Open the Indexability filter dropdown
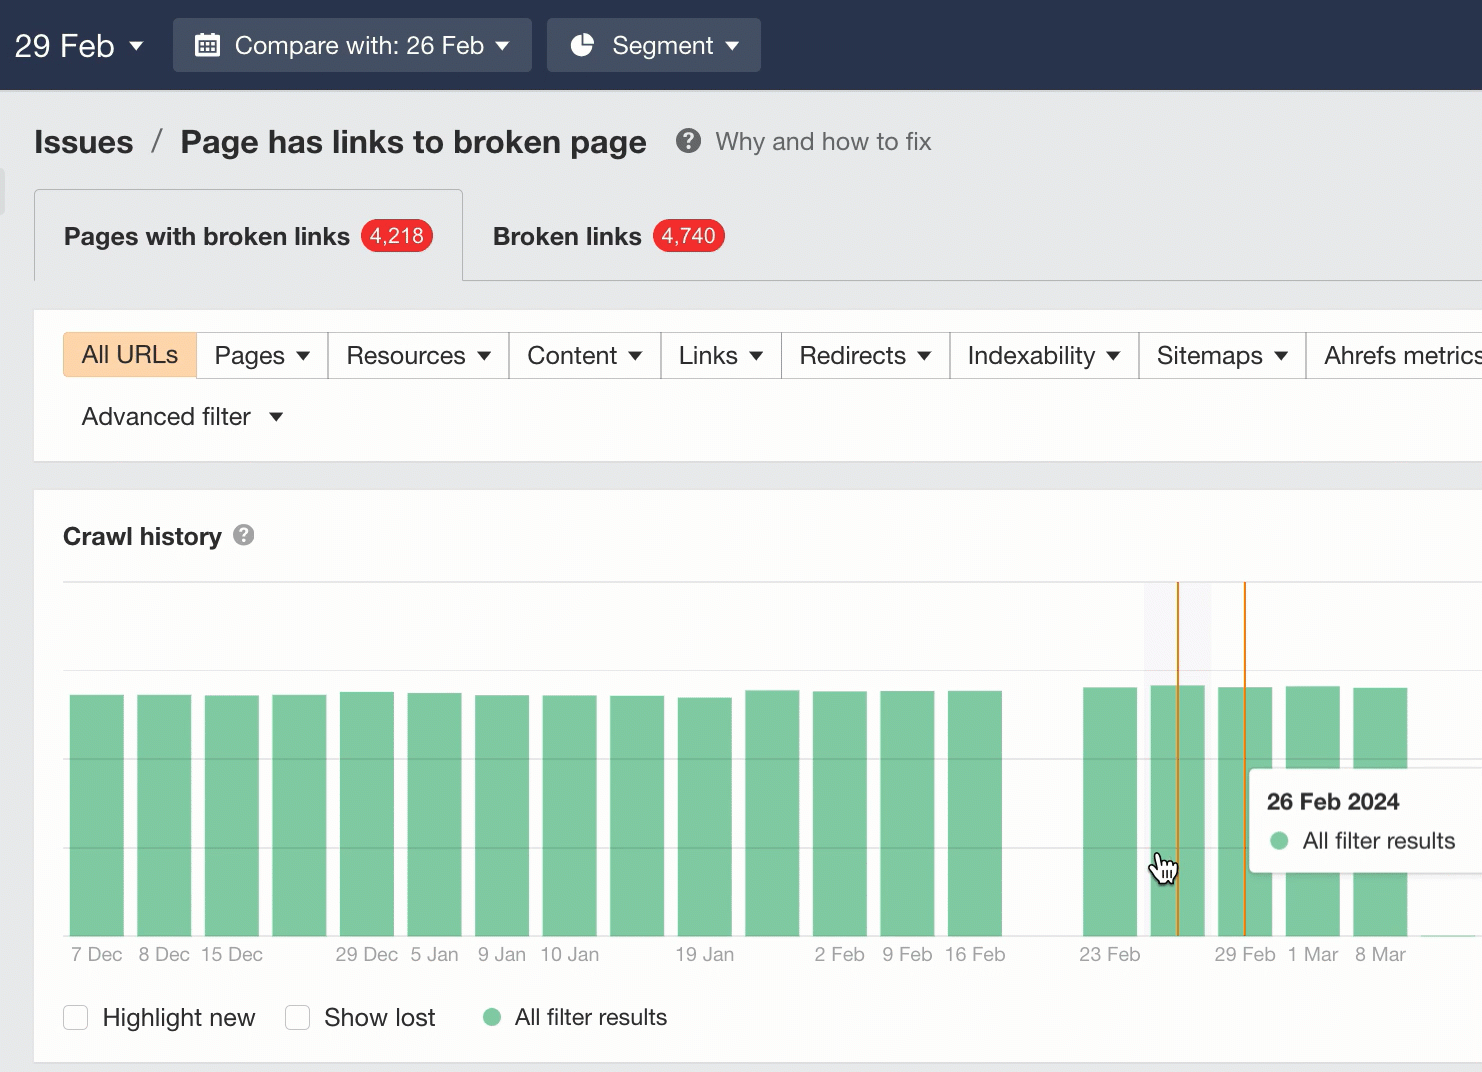Viewport: 1482px width, 1072px height. coord(1043,355)
